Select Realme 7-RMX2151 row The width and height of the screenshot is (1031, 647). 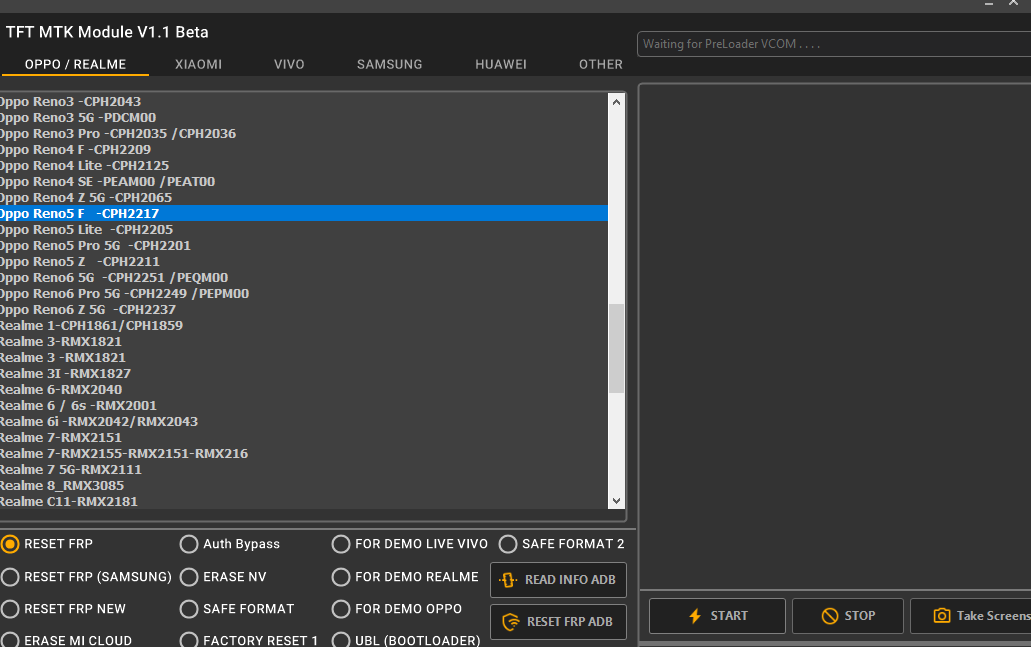[304, 438]
